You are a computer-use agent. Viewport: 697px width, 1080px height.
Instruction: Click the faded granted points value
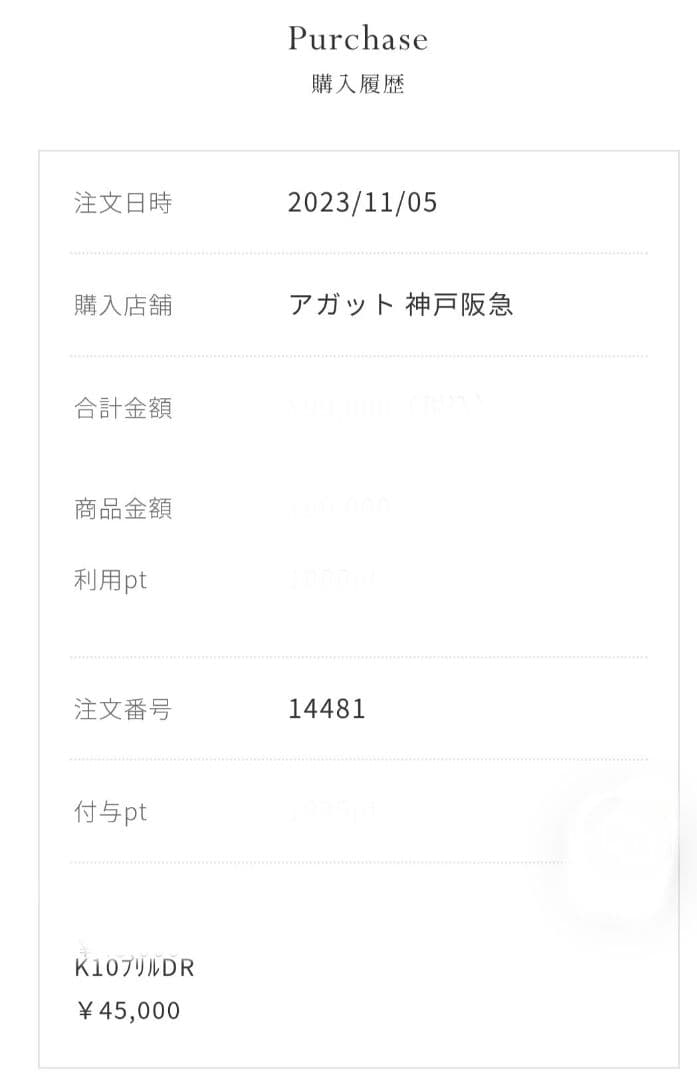point(332,812)
